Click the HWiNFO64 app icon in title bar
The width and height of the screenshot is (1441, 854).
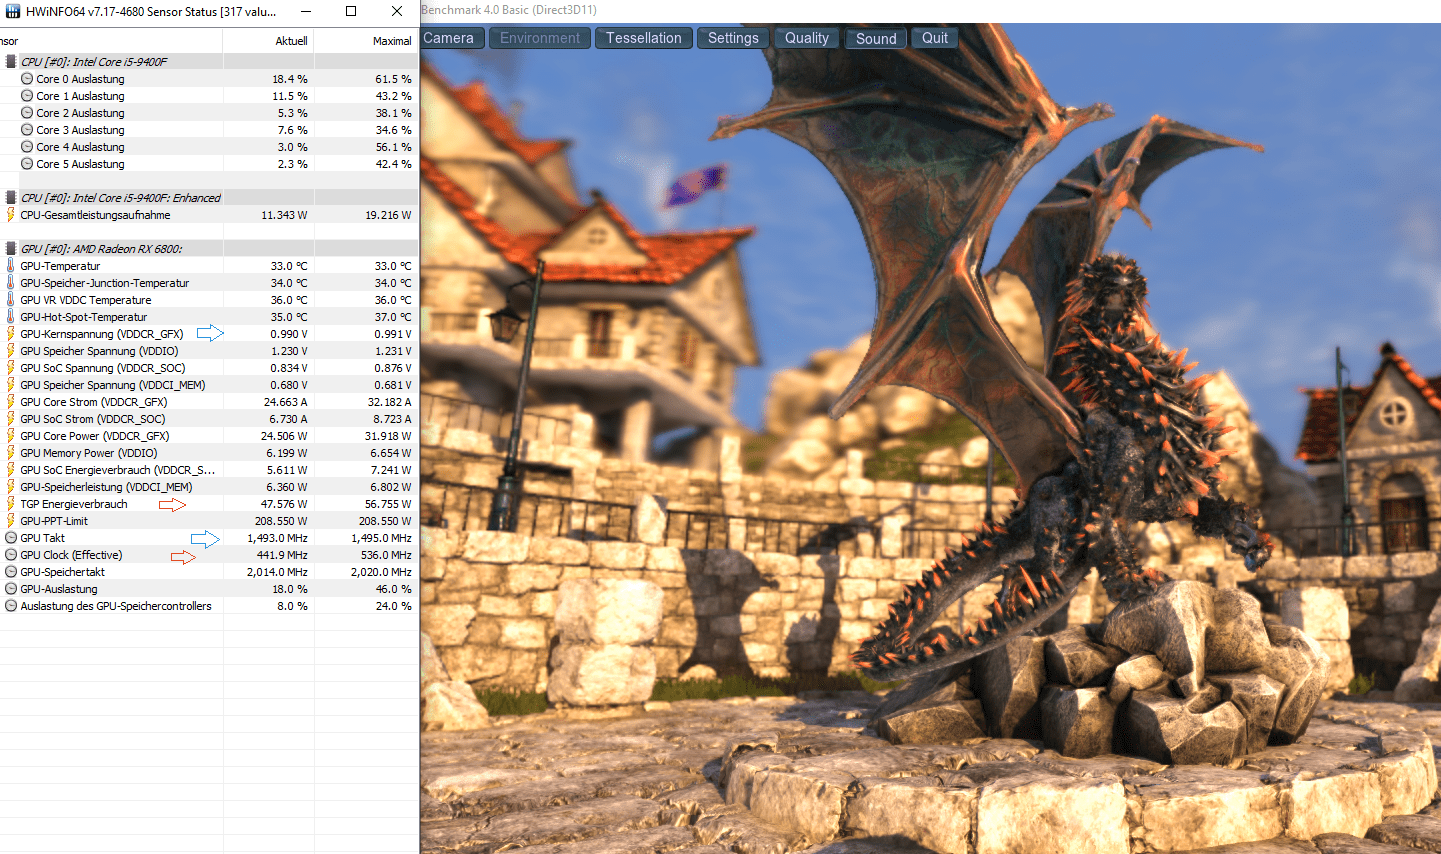(x=13, y=11)
